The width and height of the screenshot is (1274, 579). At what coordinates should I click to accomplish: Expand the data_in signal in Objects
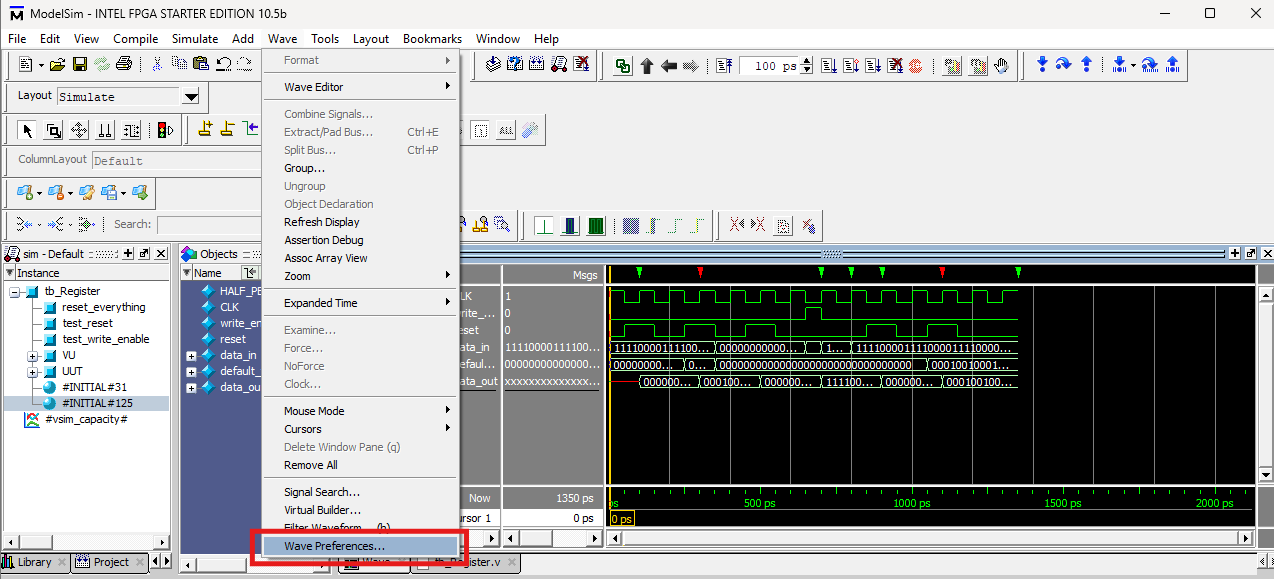pos(191,355)
